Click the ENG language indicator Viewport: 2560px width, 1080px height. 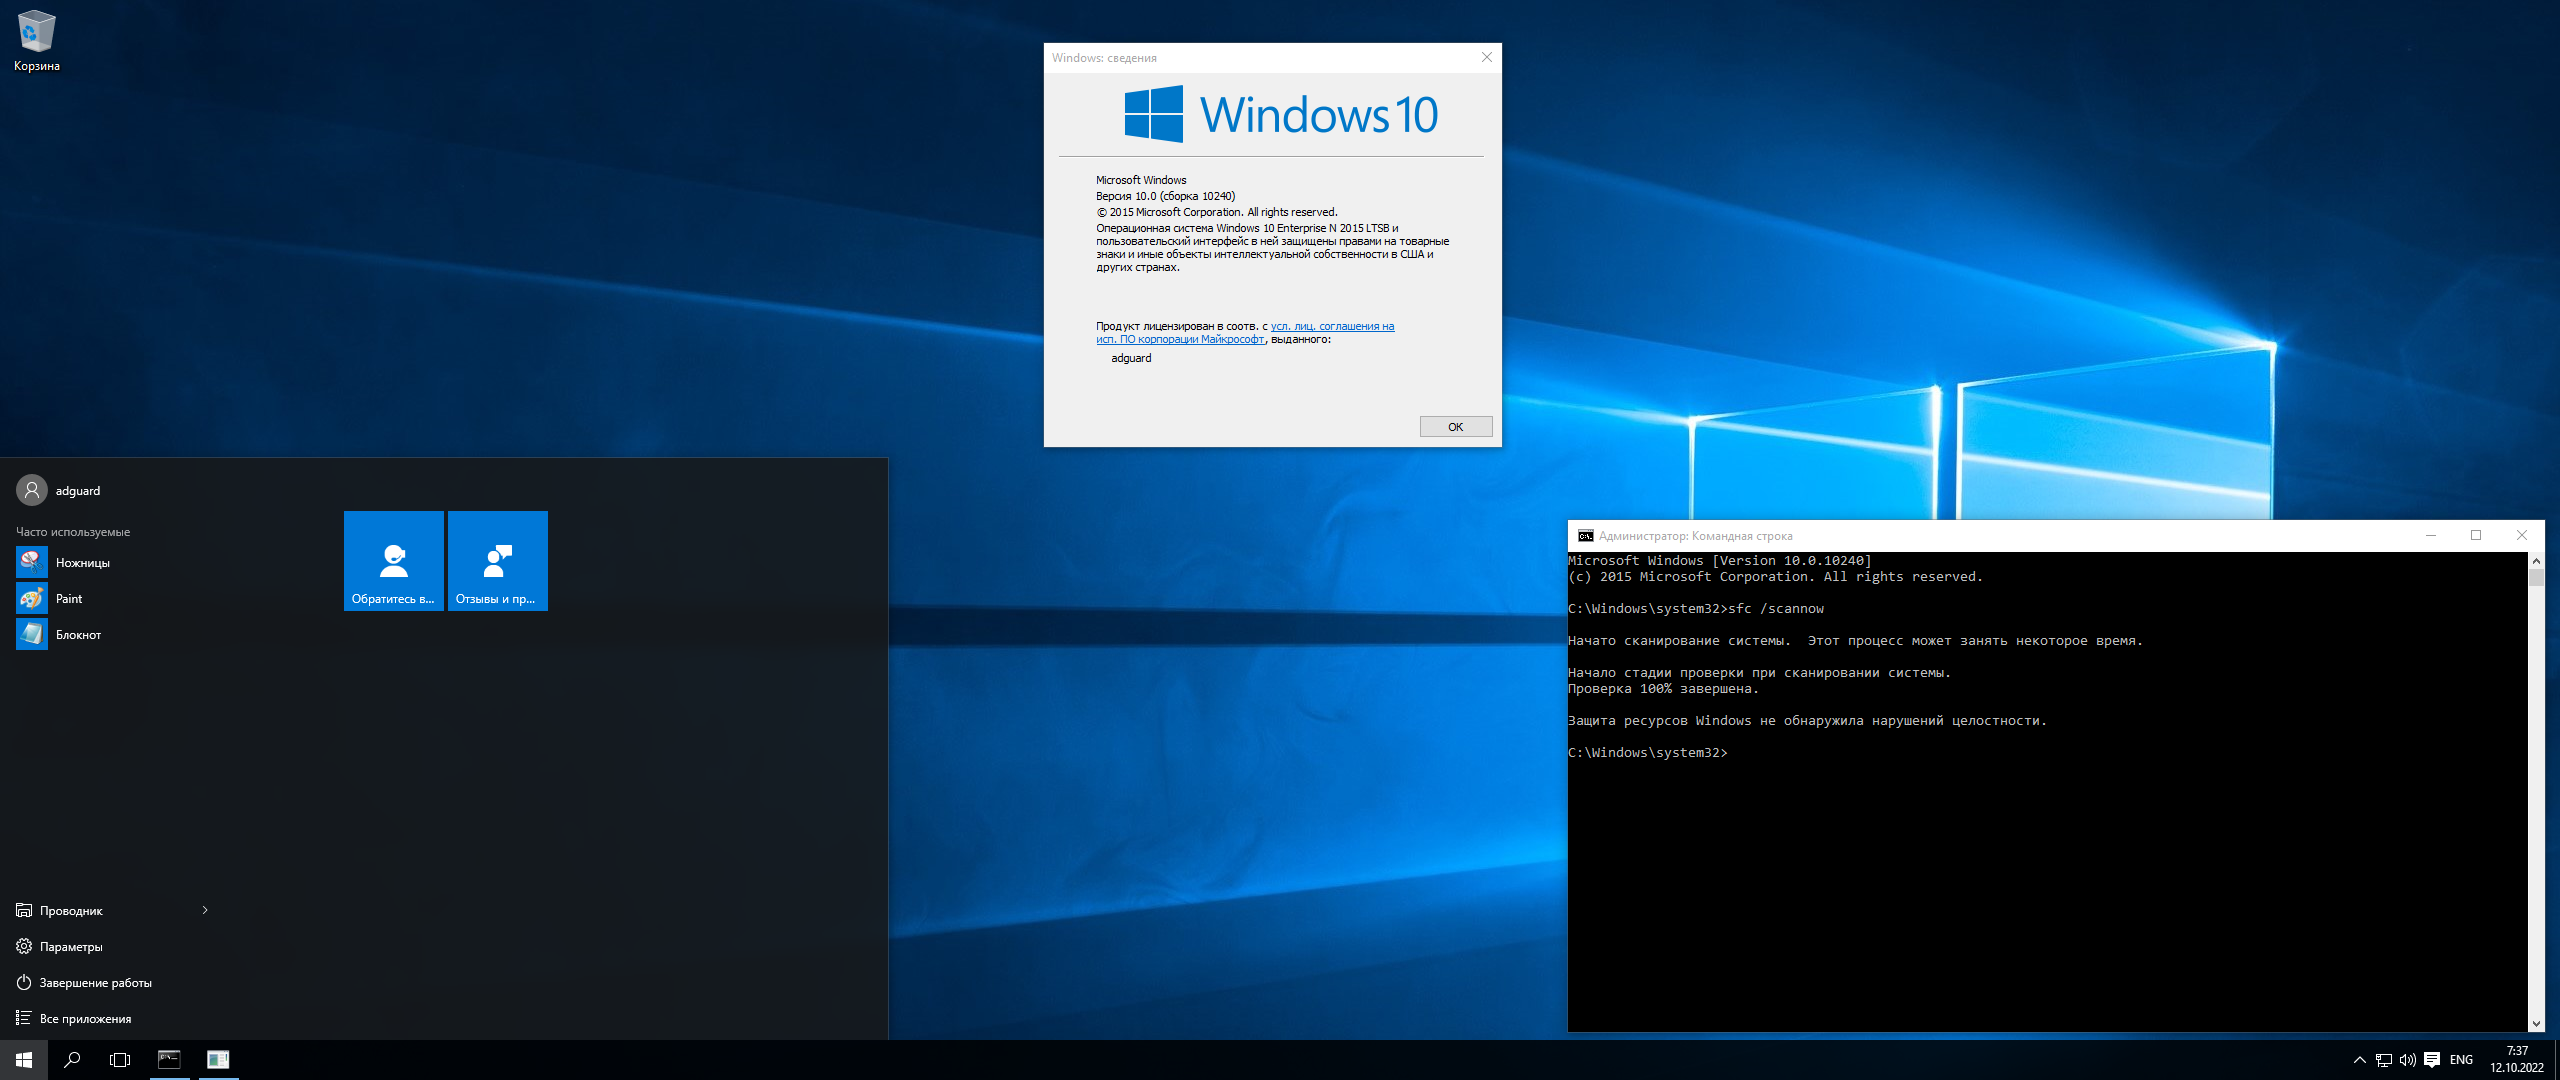[2462, 1060]
